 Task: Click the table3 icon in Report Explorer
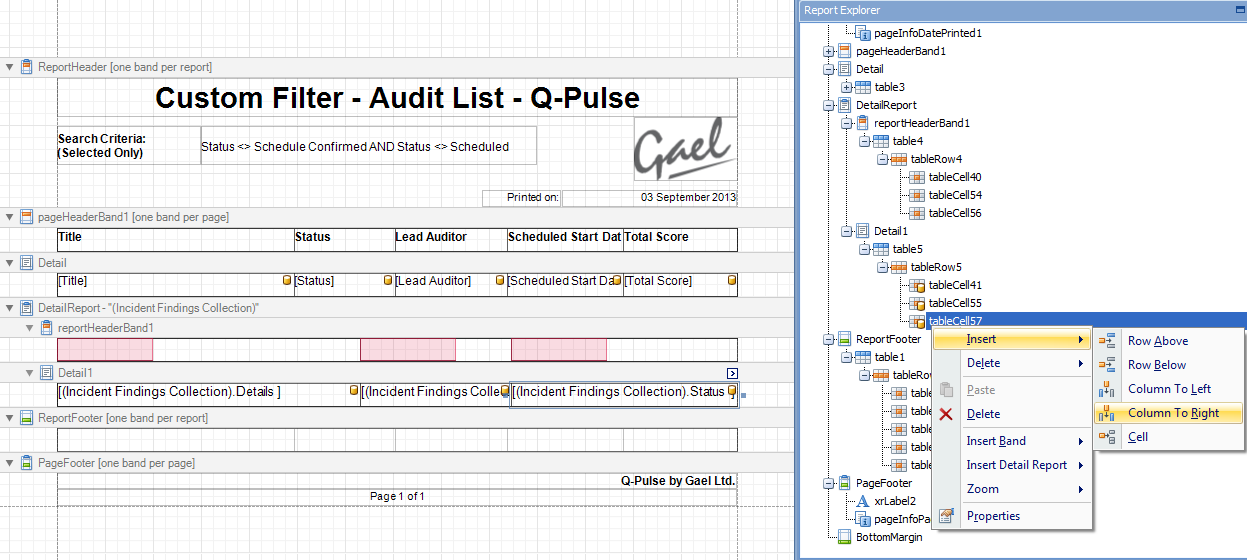pyautogui.click(x=864, y=87)
